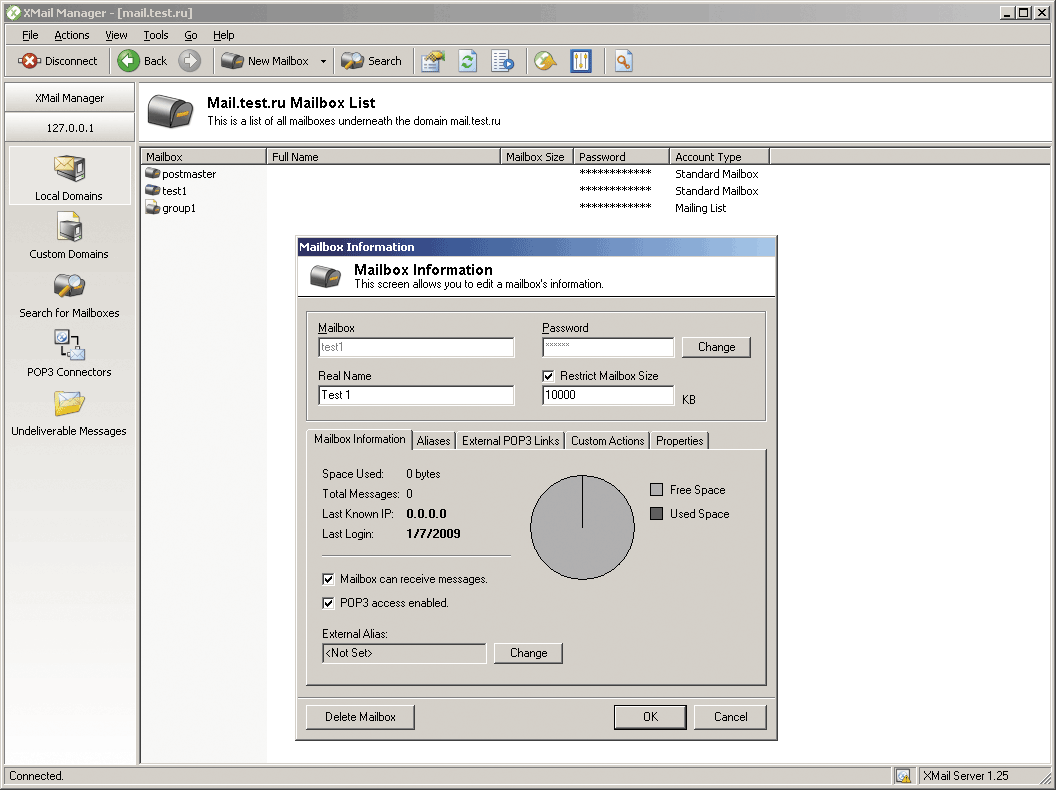Select the 127.0.0.1 server button
This screenshot has height=790, width=1056.
coord(69,127)
